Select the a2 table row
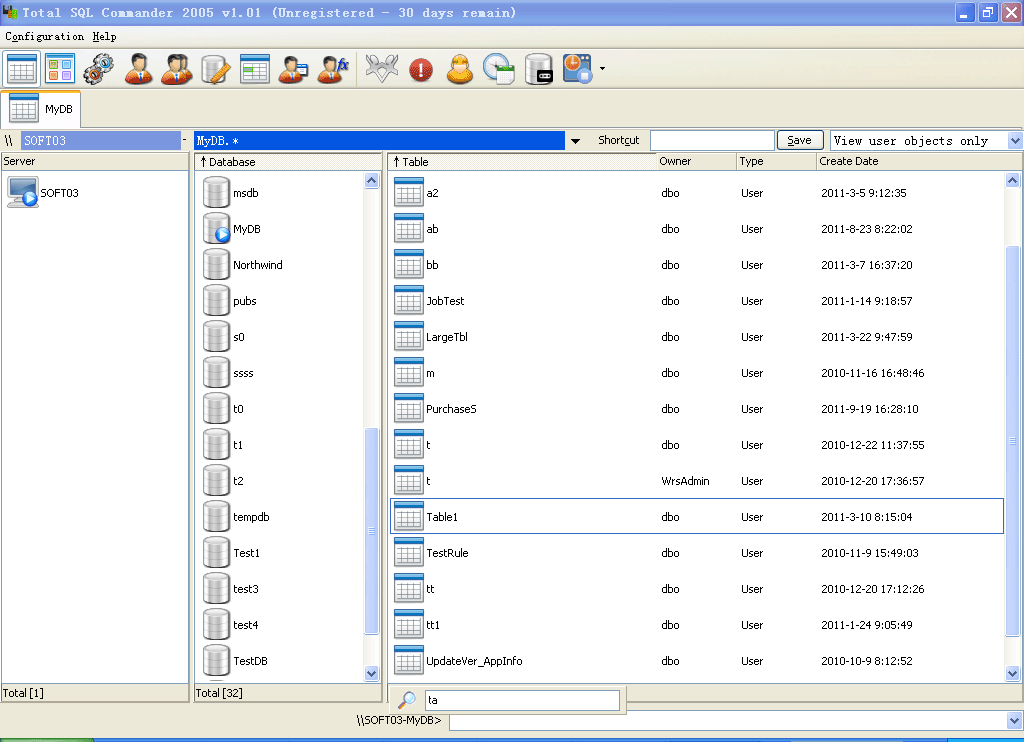This screenshot has height=742, width=1024. point(697,193)
